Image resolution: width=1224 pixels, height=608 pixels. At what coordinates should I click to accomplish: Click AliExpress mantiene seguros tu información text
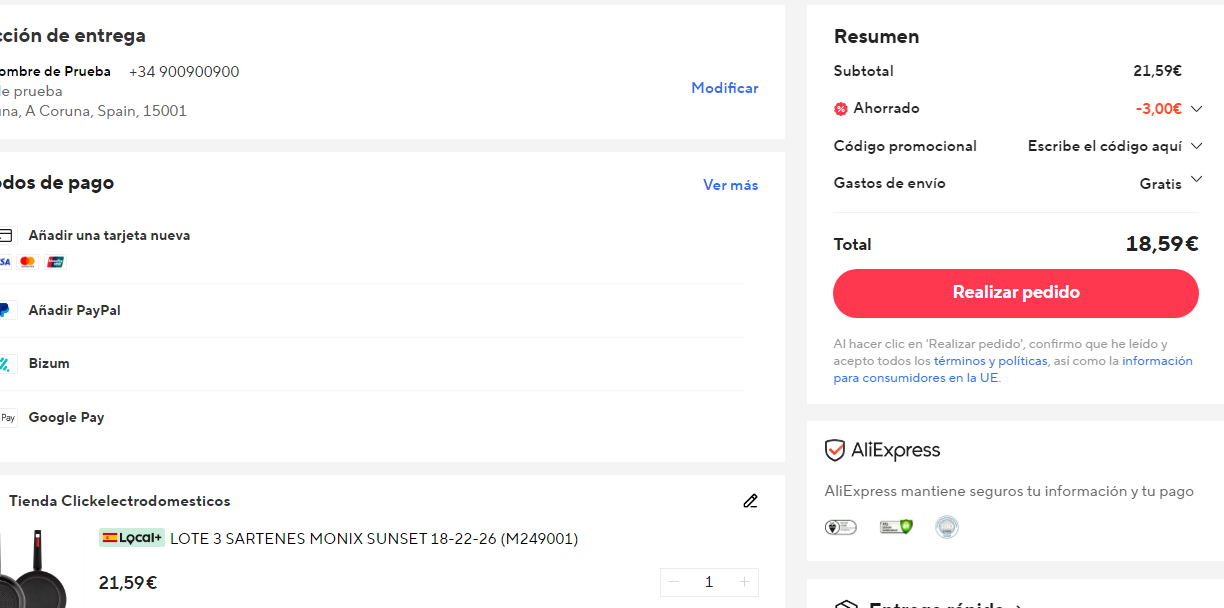[1009, 492]
